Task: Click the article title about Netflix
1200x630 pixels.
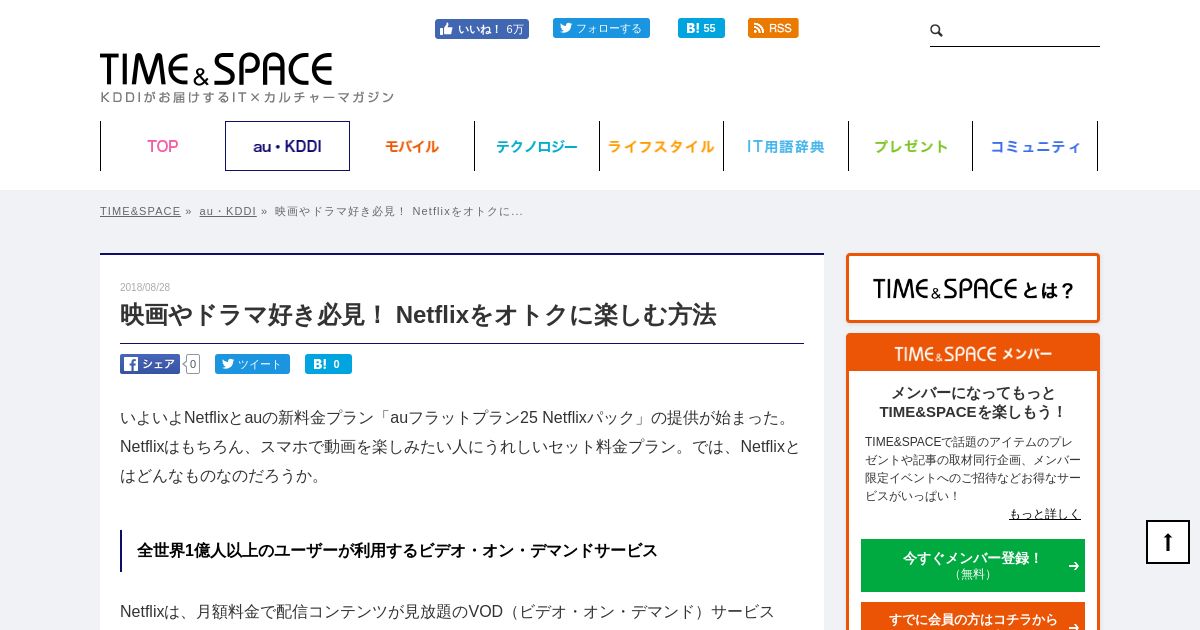Action: [418, 315]
